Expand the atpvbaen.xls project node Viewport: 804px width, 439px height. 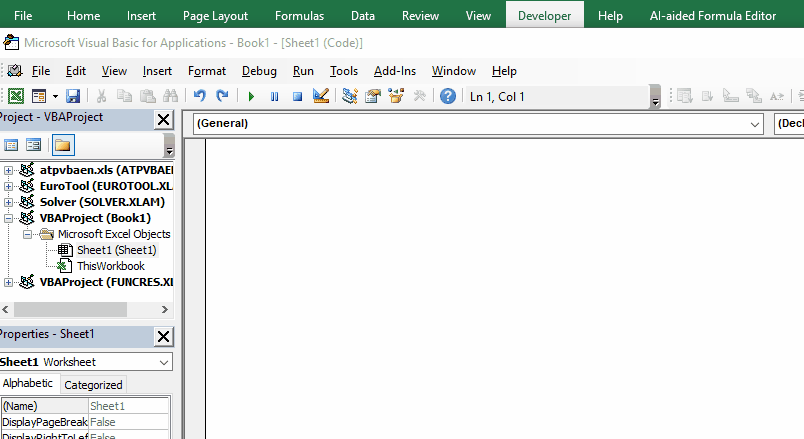point(8,170)
